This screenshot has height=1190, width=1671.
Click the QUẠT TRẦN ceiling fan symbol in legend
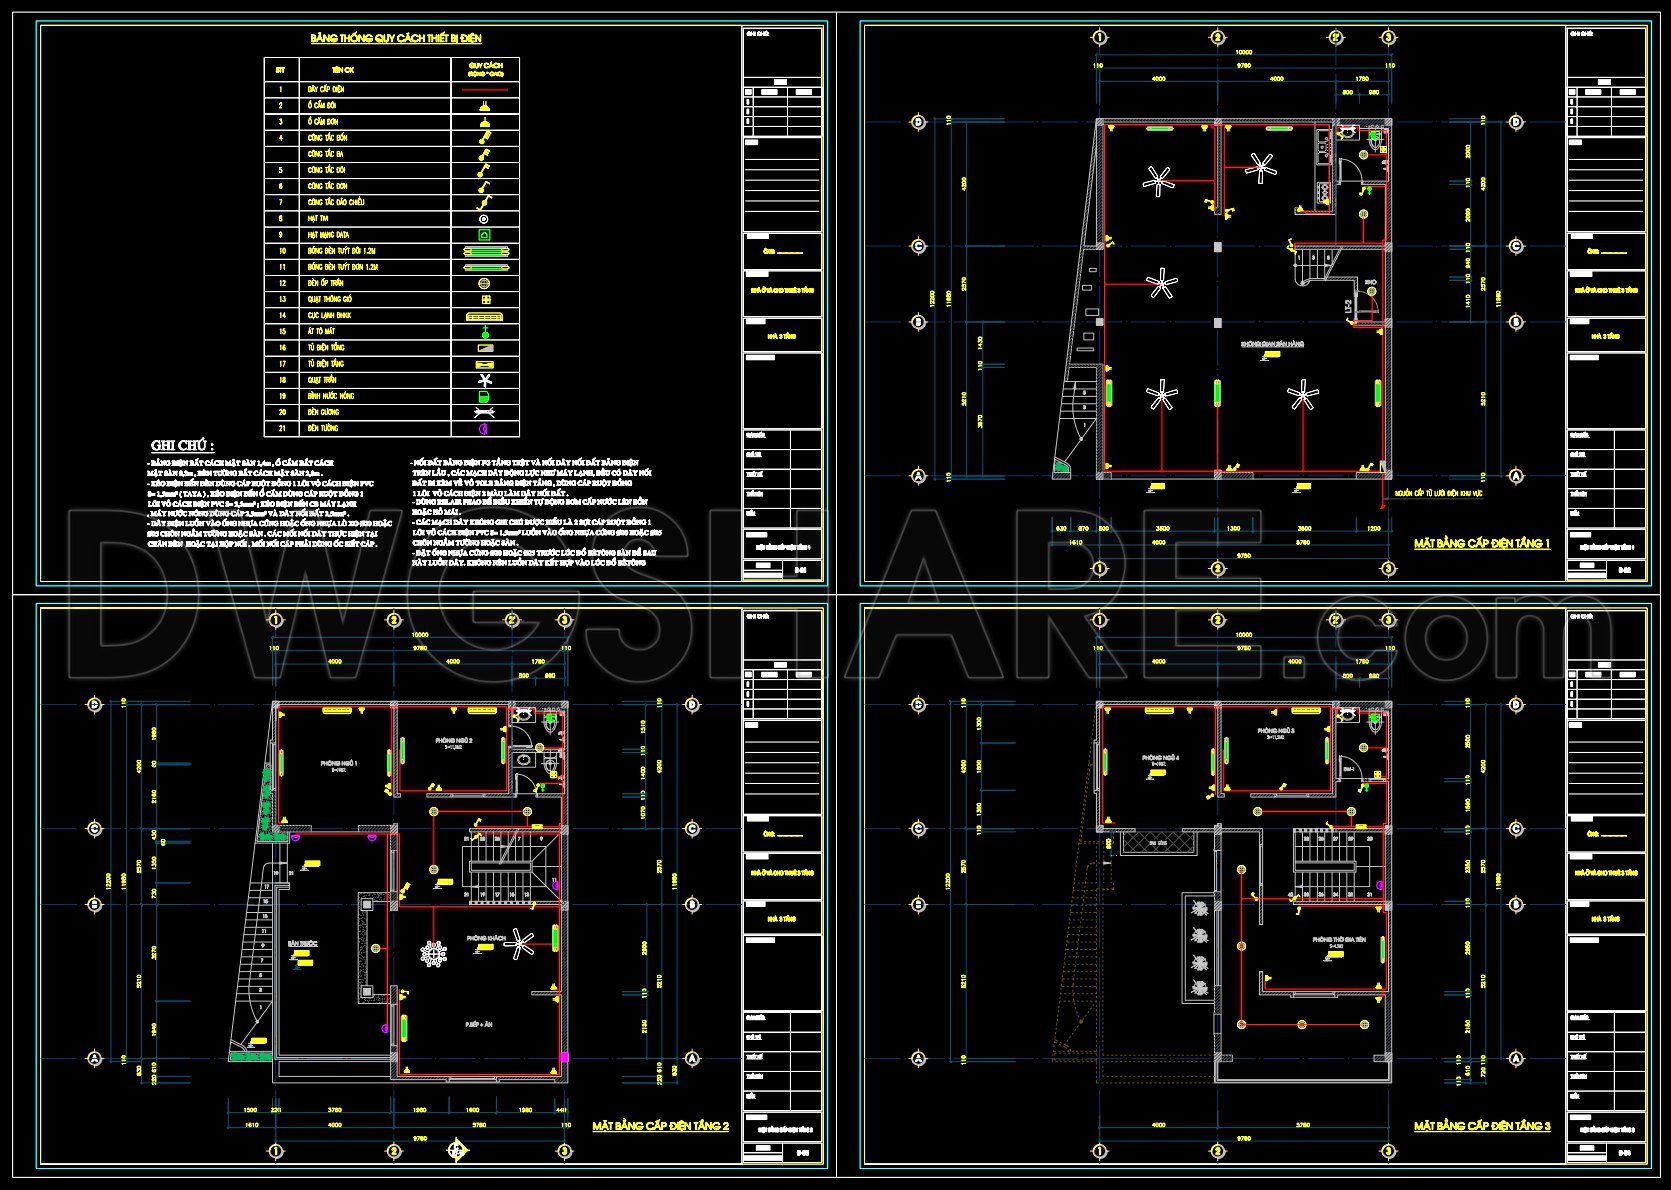(x=485, y=380)
